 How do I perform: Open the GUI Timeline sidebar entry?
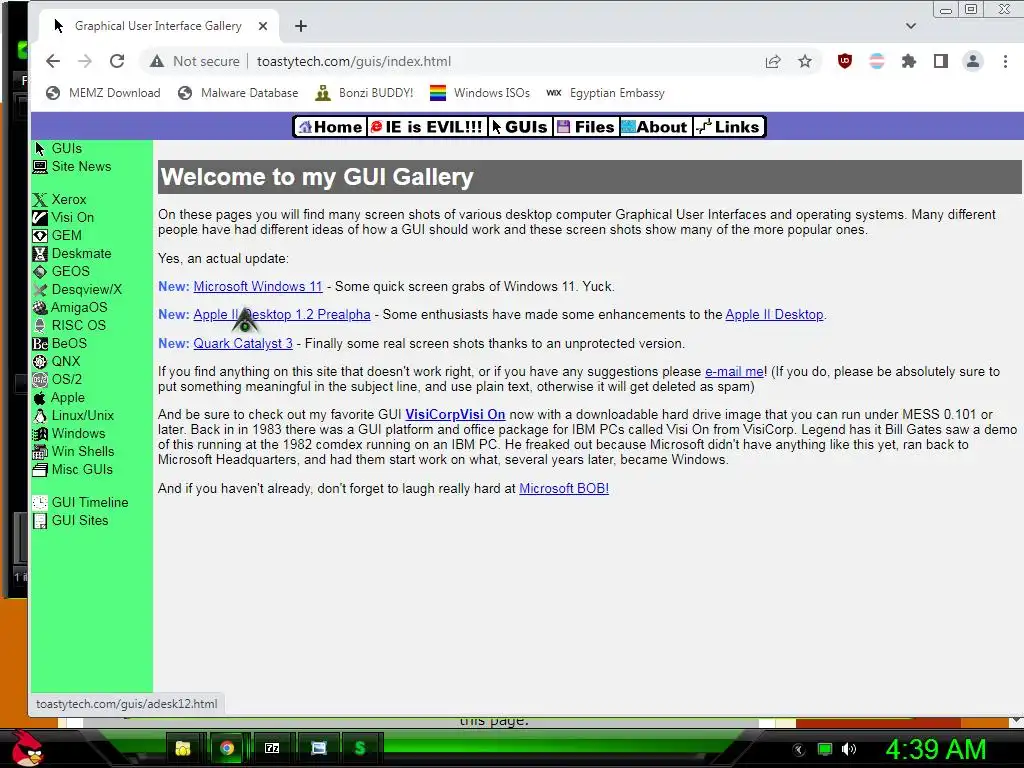pyautogui.click(x=80, y=502)
